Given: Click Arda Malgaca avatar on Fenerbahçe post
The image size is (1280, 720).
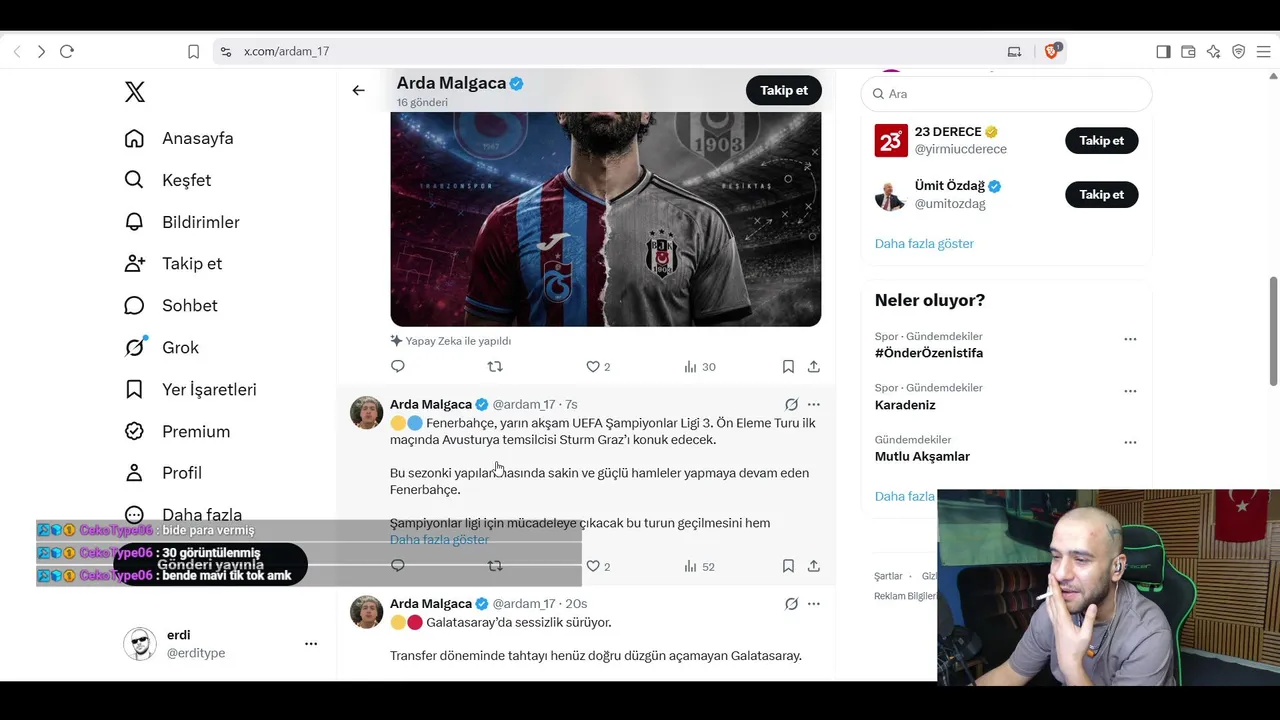Looking at the screenshot, I should [367, 412].
